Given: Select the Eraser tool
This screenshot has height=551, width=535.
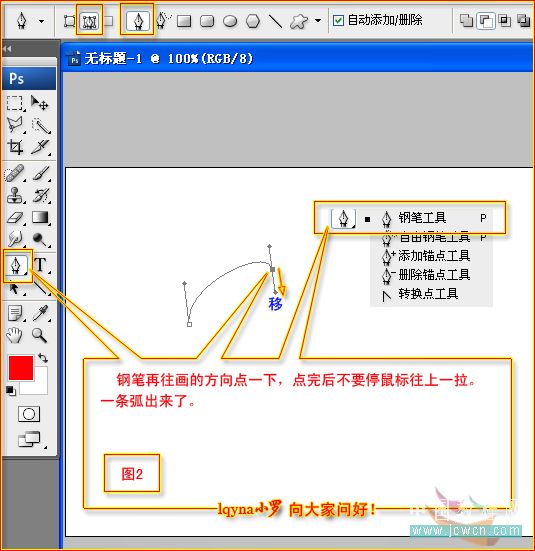Looking at the screenshot, I should click(15, 218).
